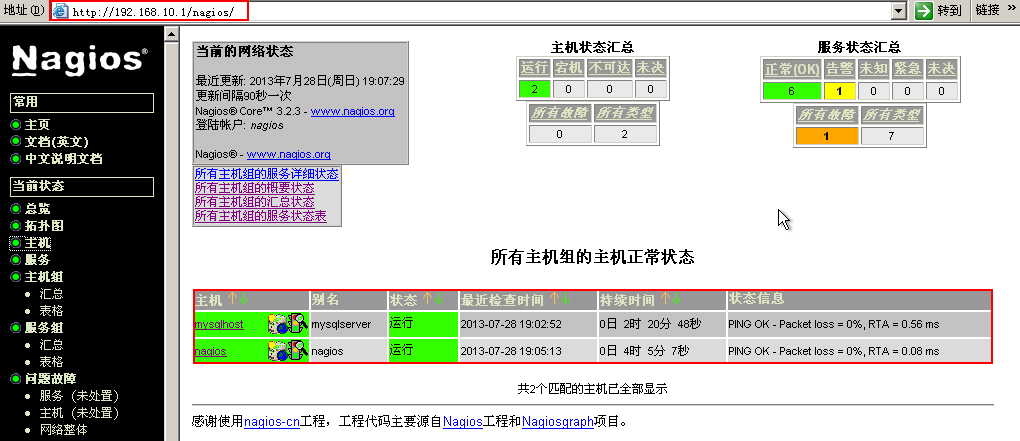Open mysqlhost host link

pyautogui.click(x=219, y=324)
